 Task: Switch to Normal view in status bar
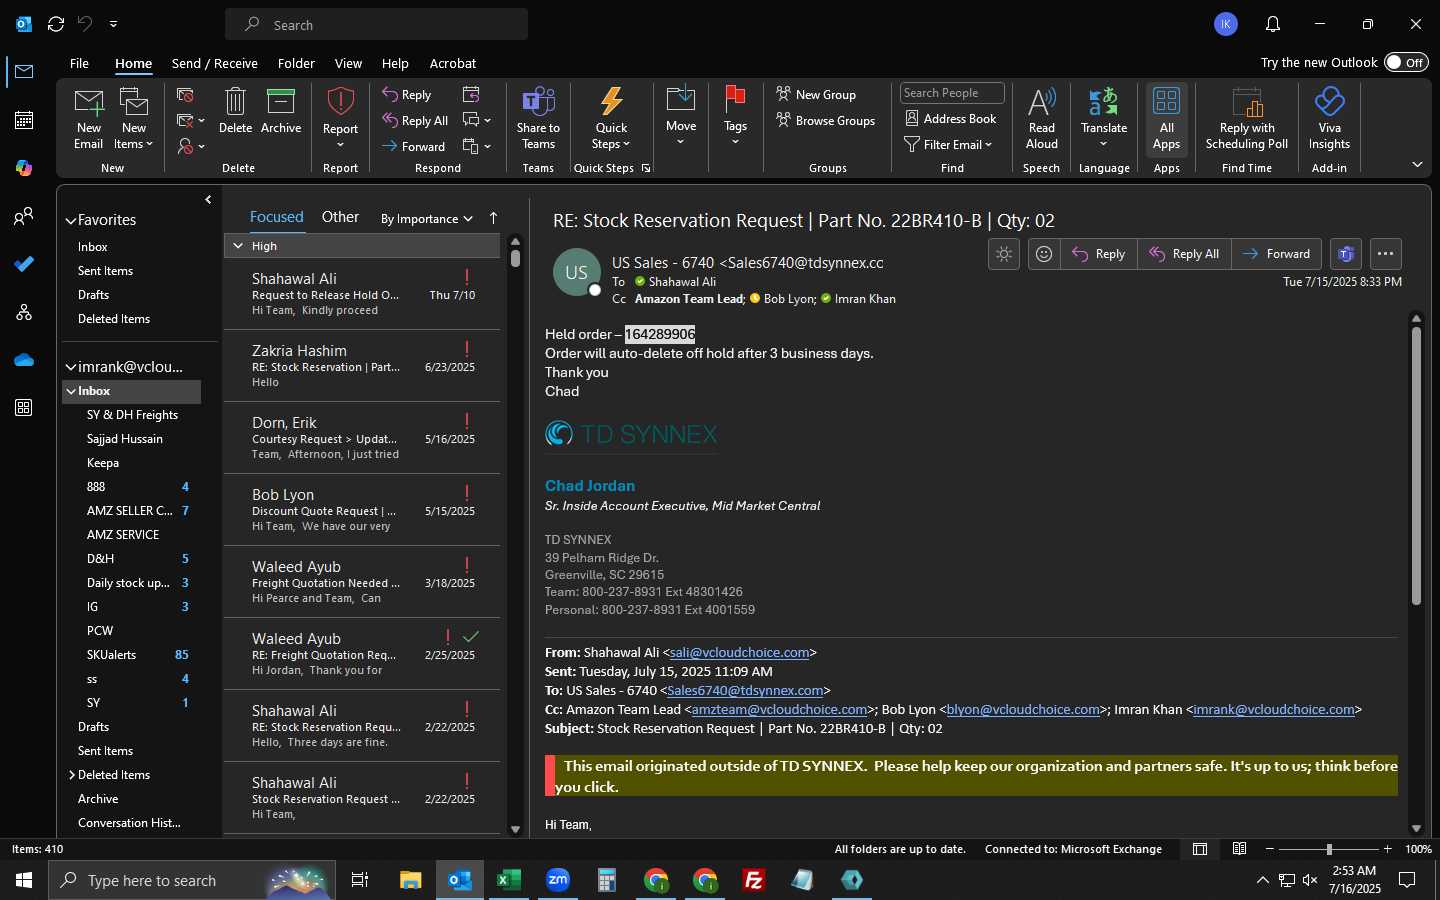pyautogui.click(x=1200, y=849)
